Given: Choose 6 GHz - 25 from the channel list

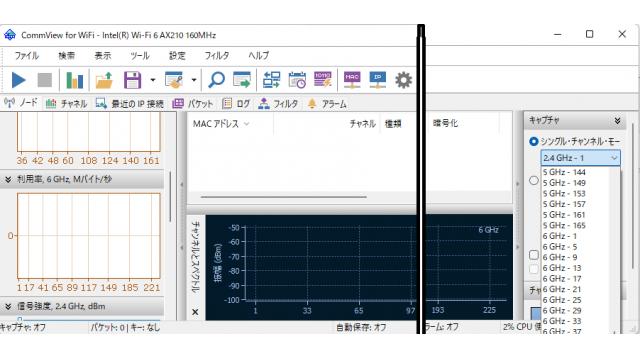Looking at the screenshot, I should point(562,300).
